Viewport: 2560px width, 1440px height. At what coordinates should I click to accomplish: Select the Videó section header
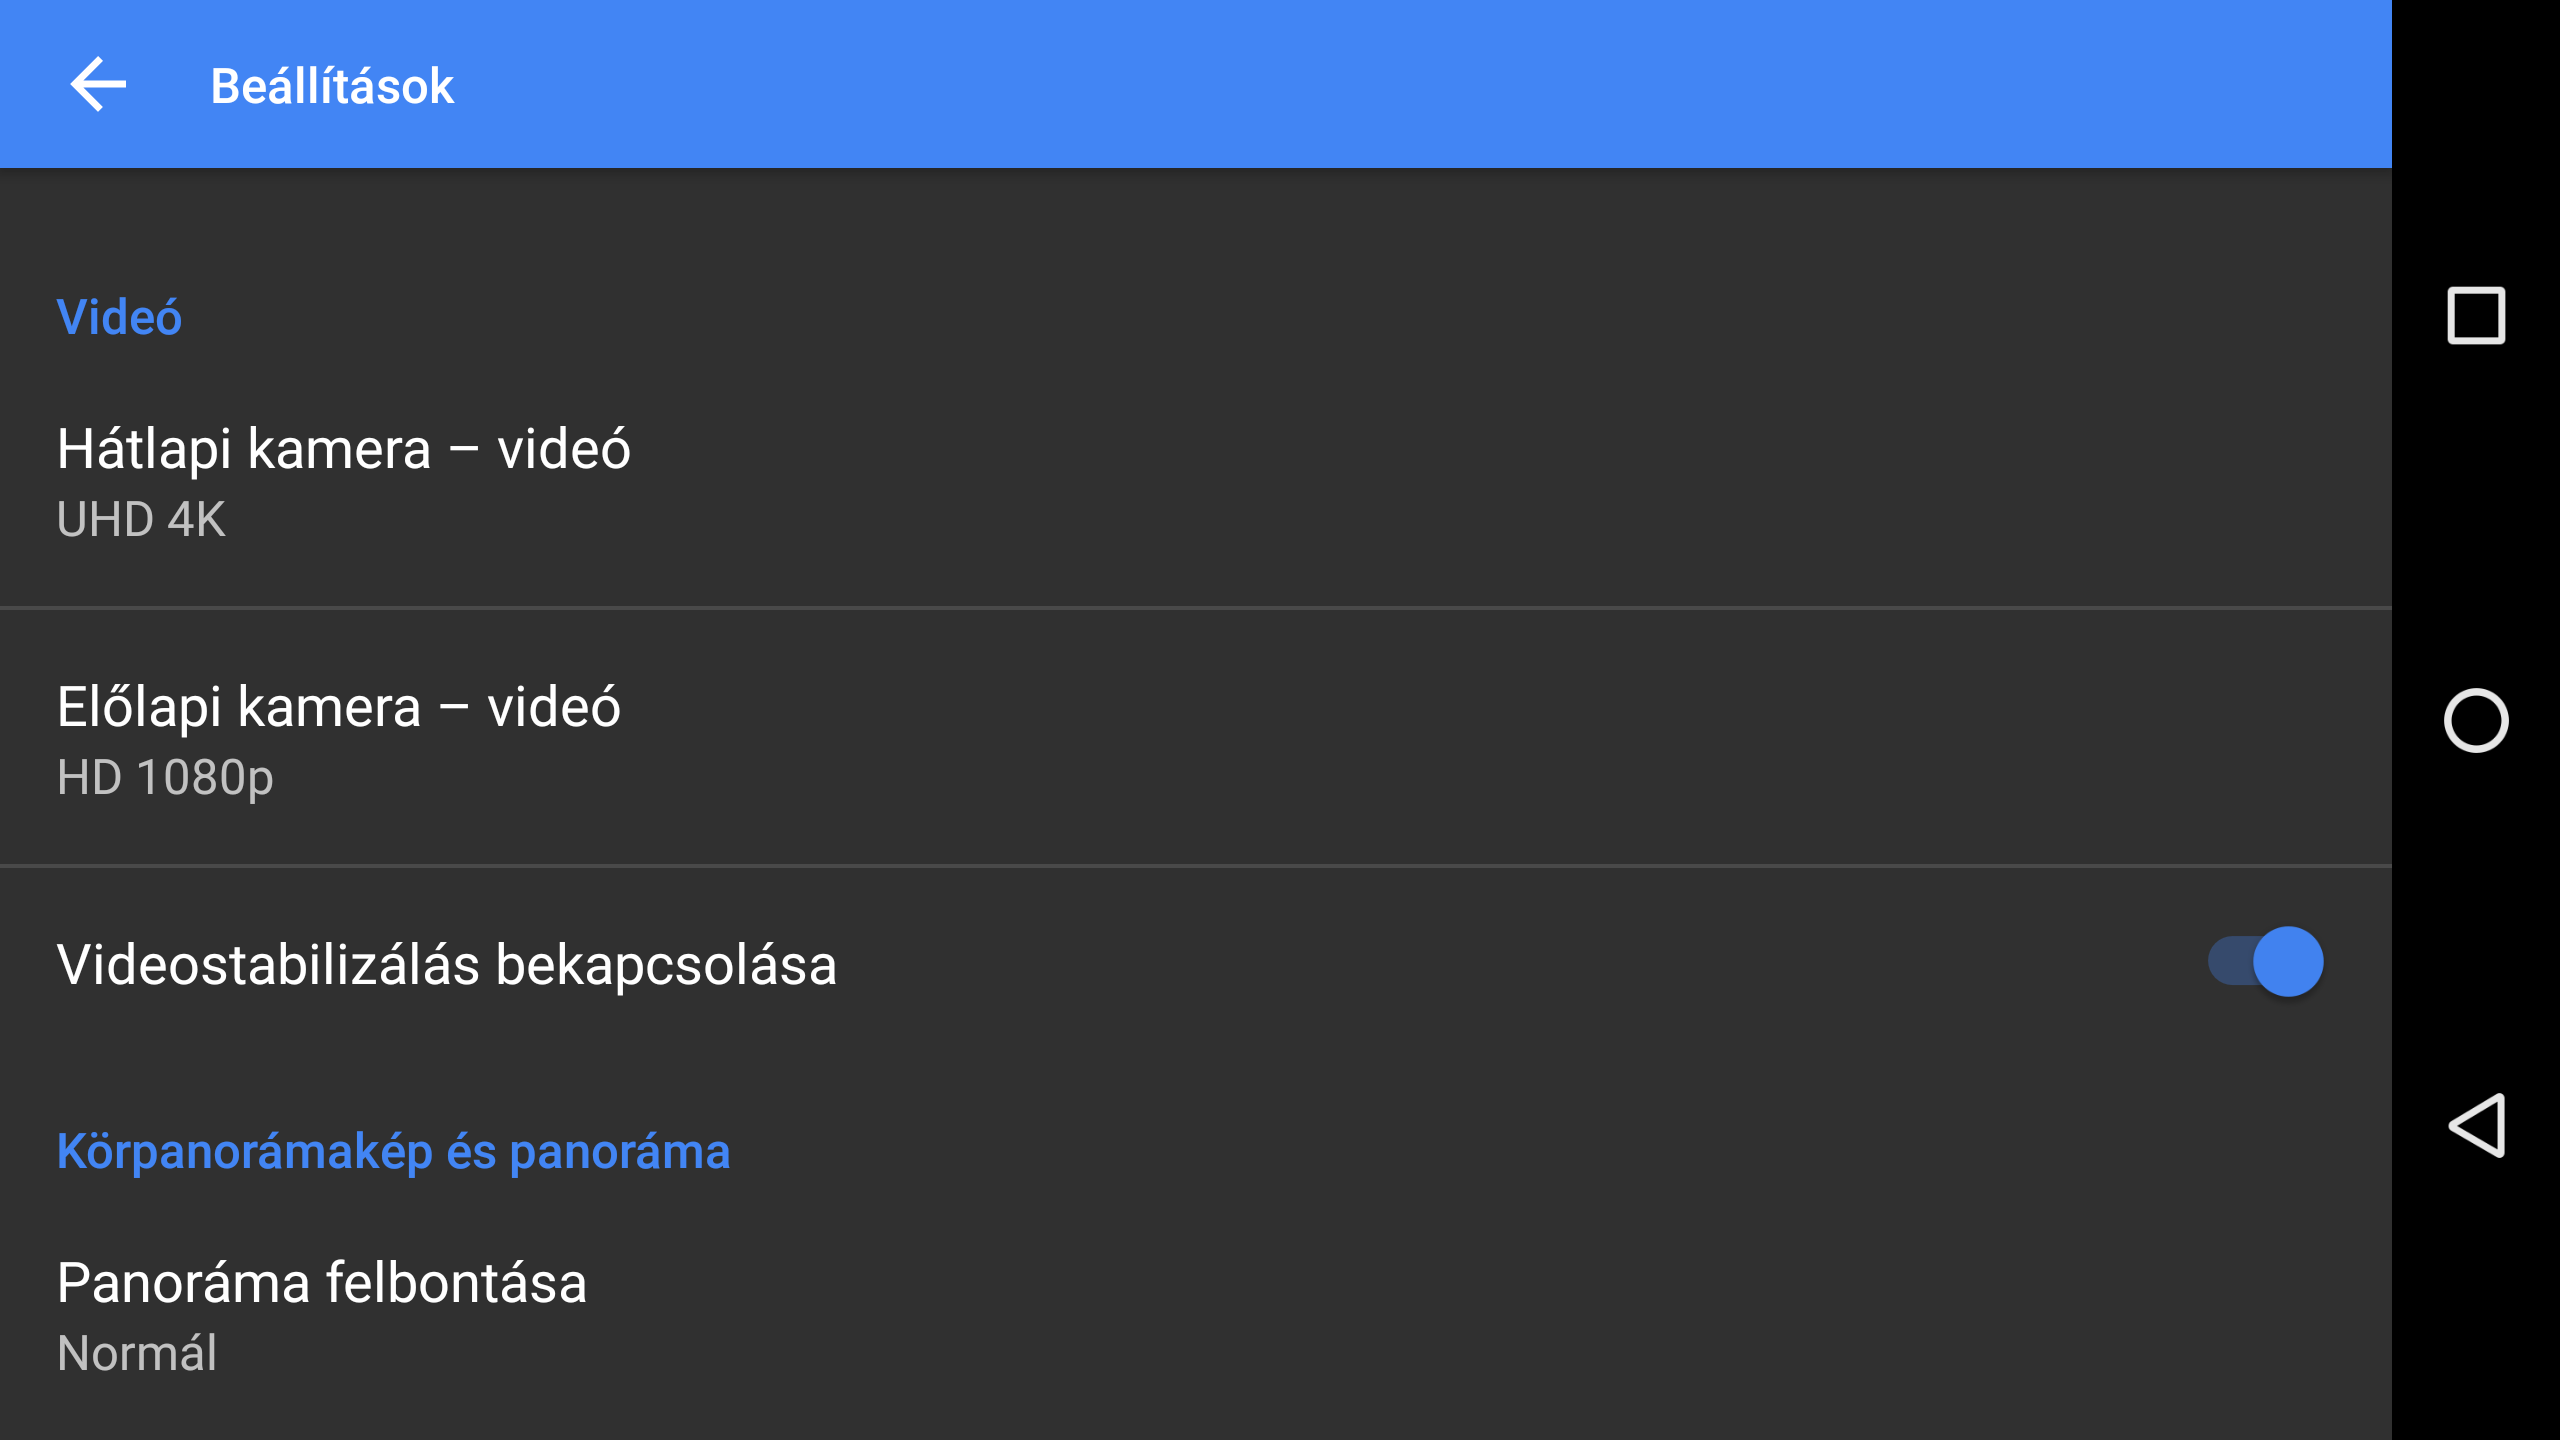(x=119, y=317)
